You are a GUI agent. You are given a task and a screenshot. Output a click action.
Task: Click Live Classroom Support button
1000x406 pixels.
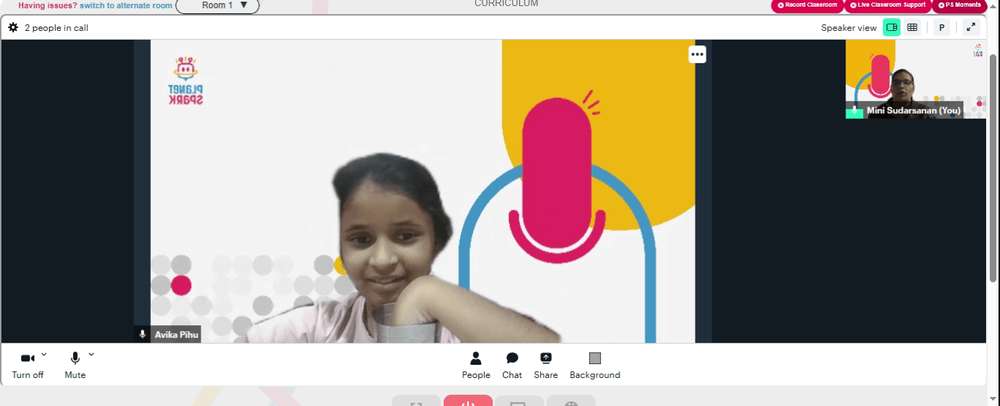pyautogui.click(x=888, y=5)
